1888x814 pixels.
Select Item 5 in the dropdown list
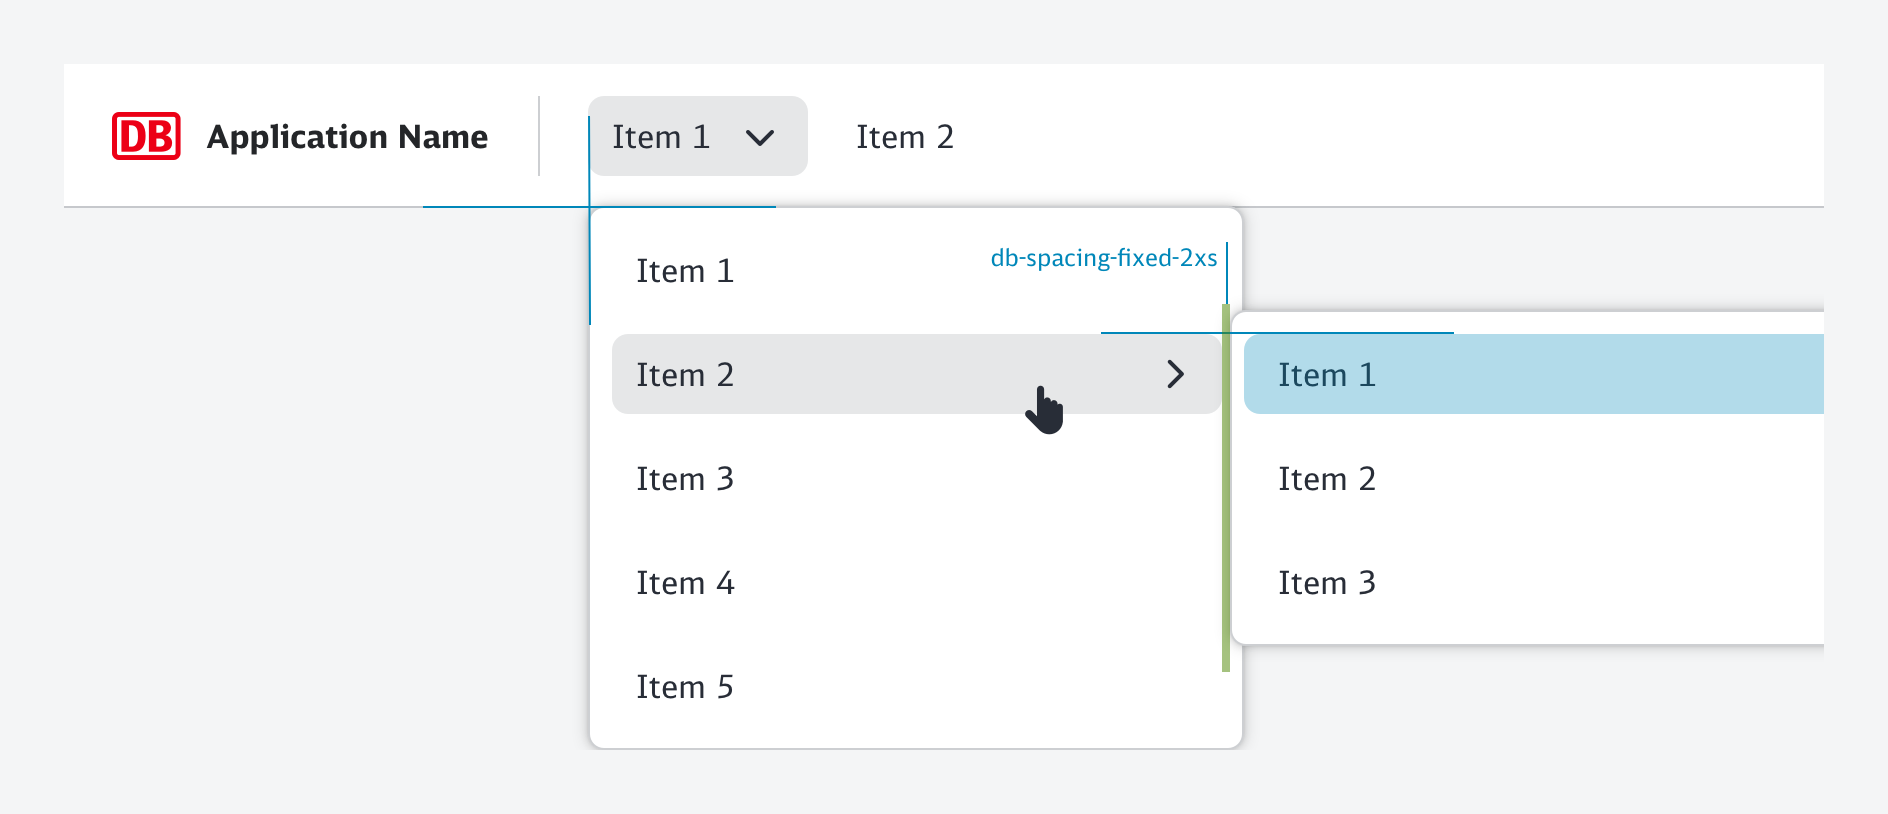coord(685,687)
